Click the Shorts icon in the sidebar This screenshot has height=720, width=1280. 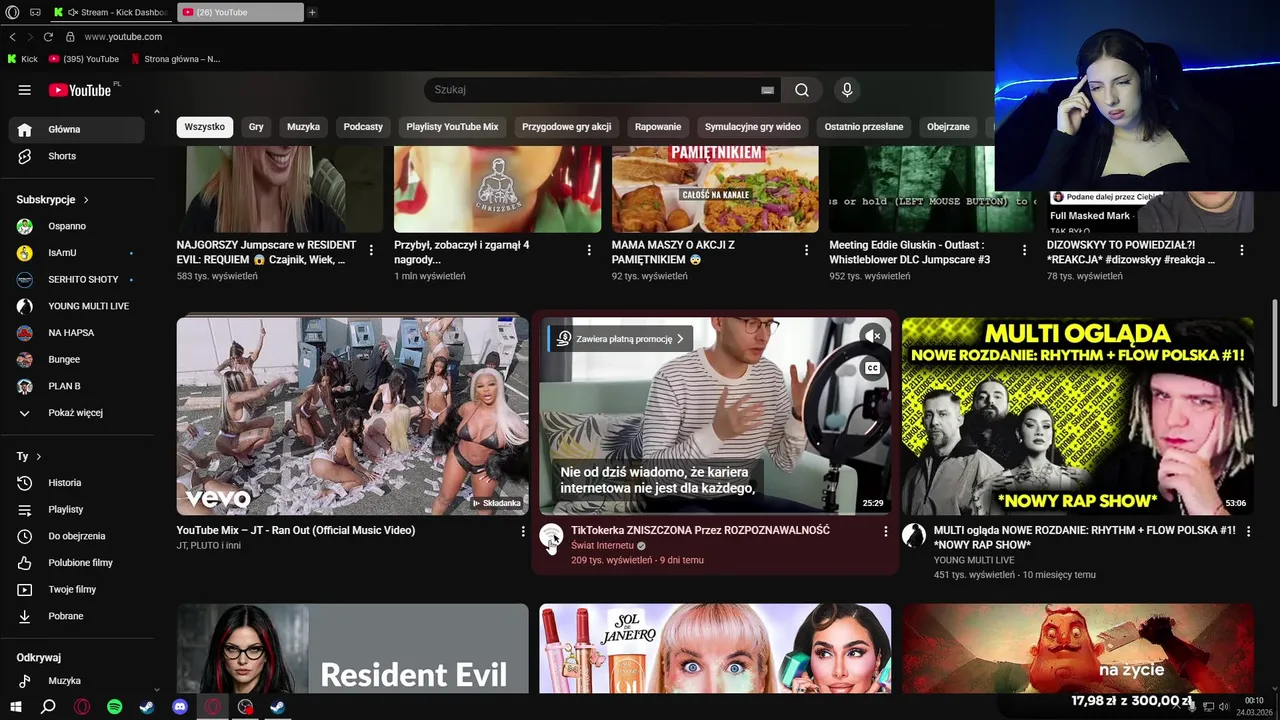click(x=25, y=156)
